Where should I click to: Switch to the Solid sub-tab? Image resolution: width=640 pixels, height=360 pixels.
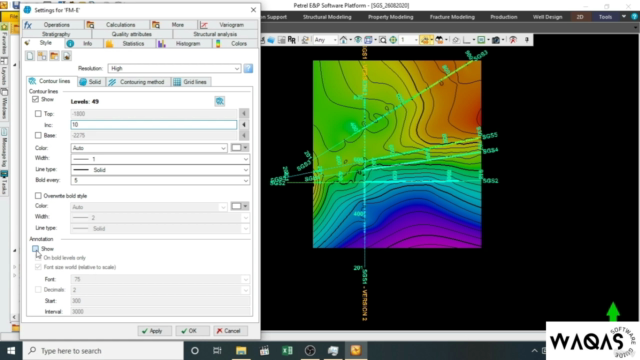90,82
